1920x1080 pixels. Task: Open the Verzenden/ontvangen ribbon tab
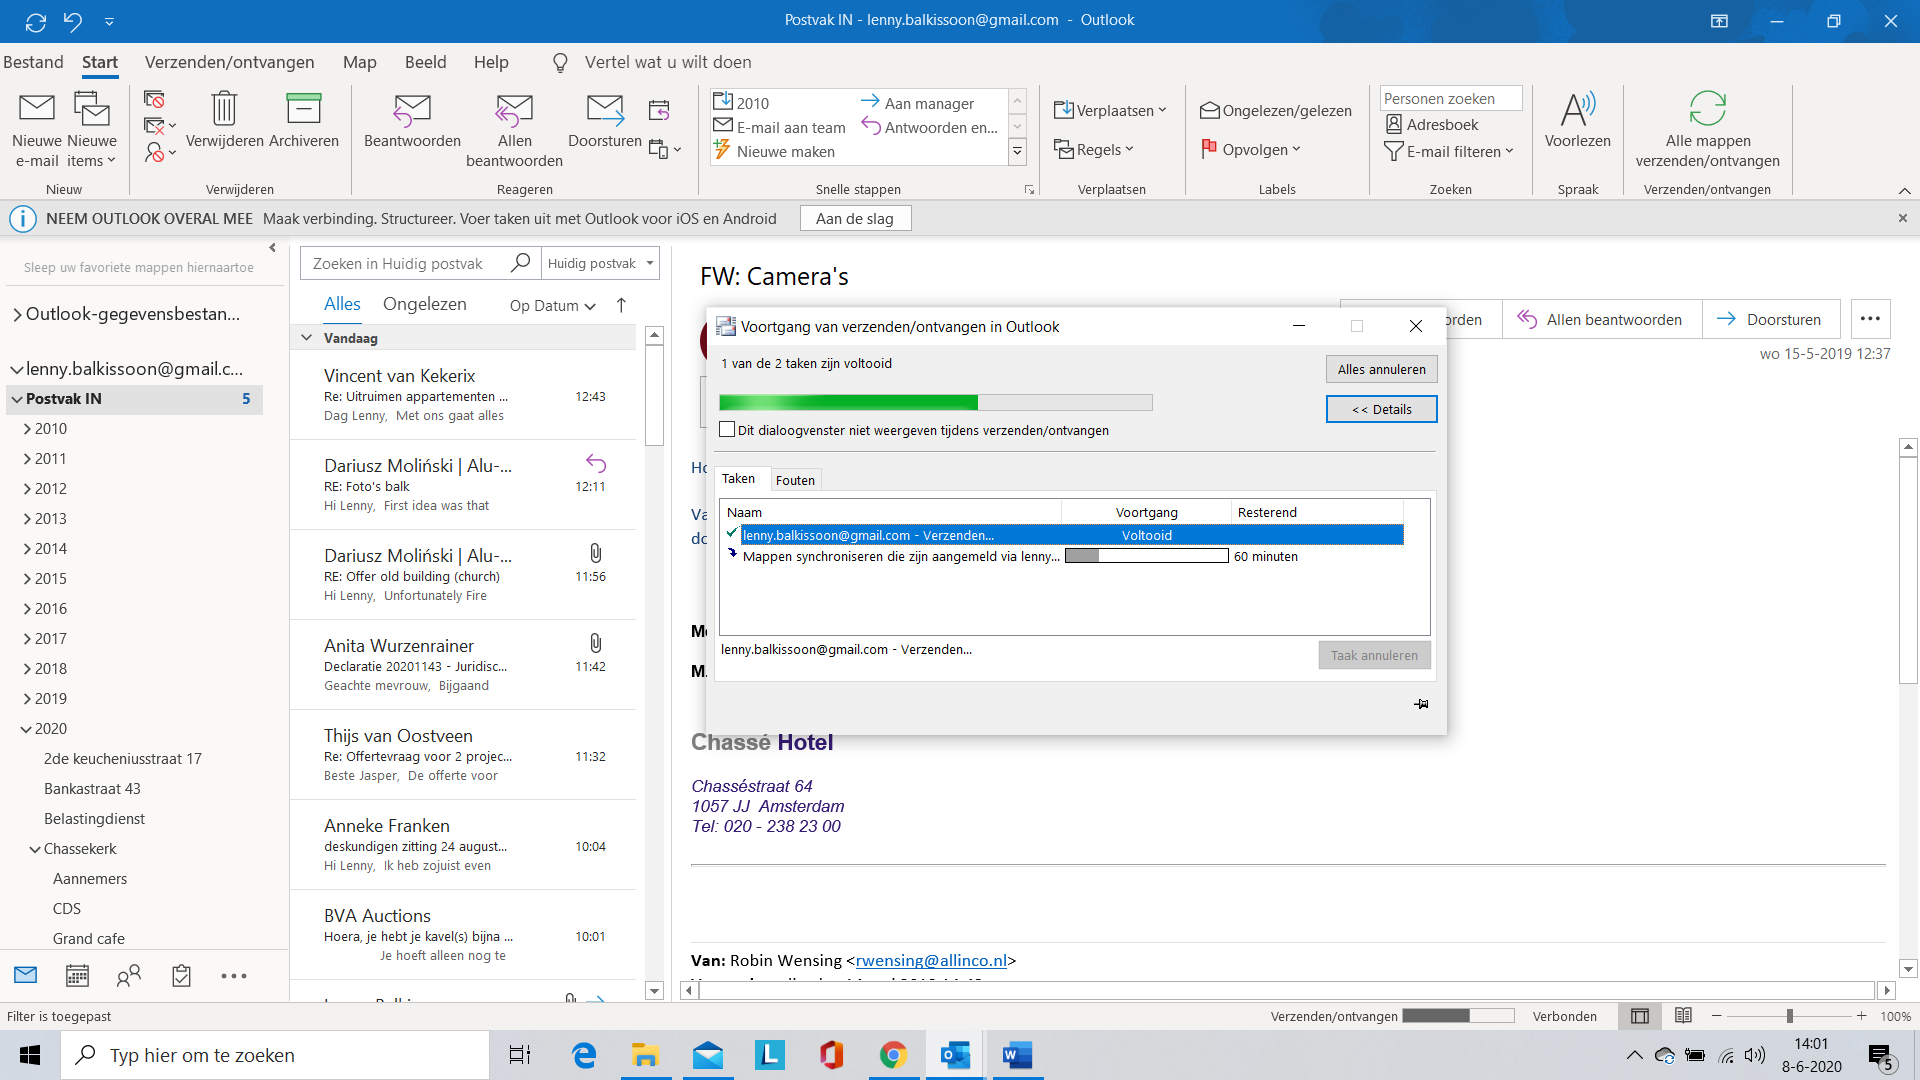[229, 62]
